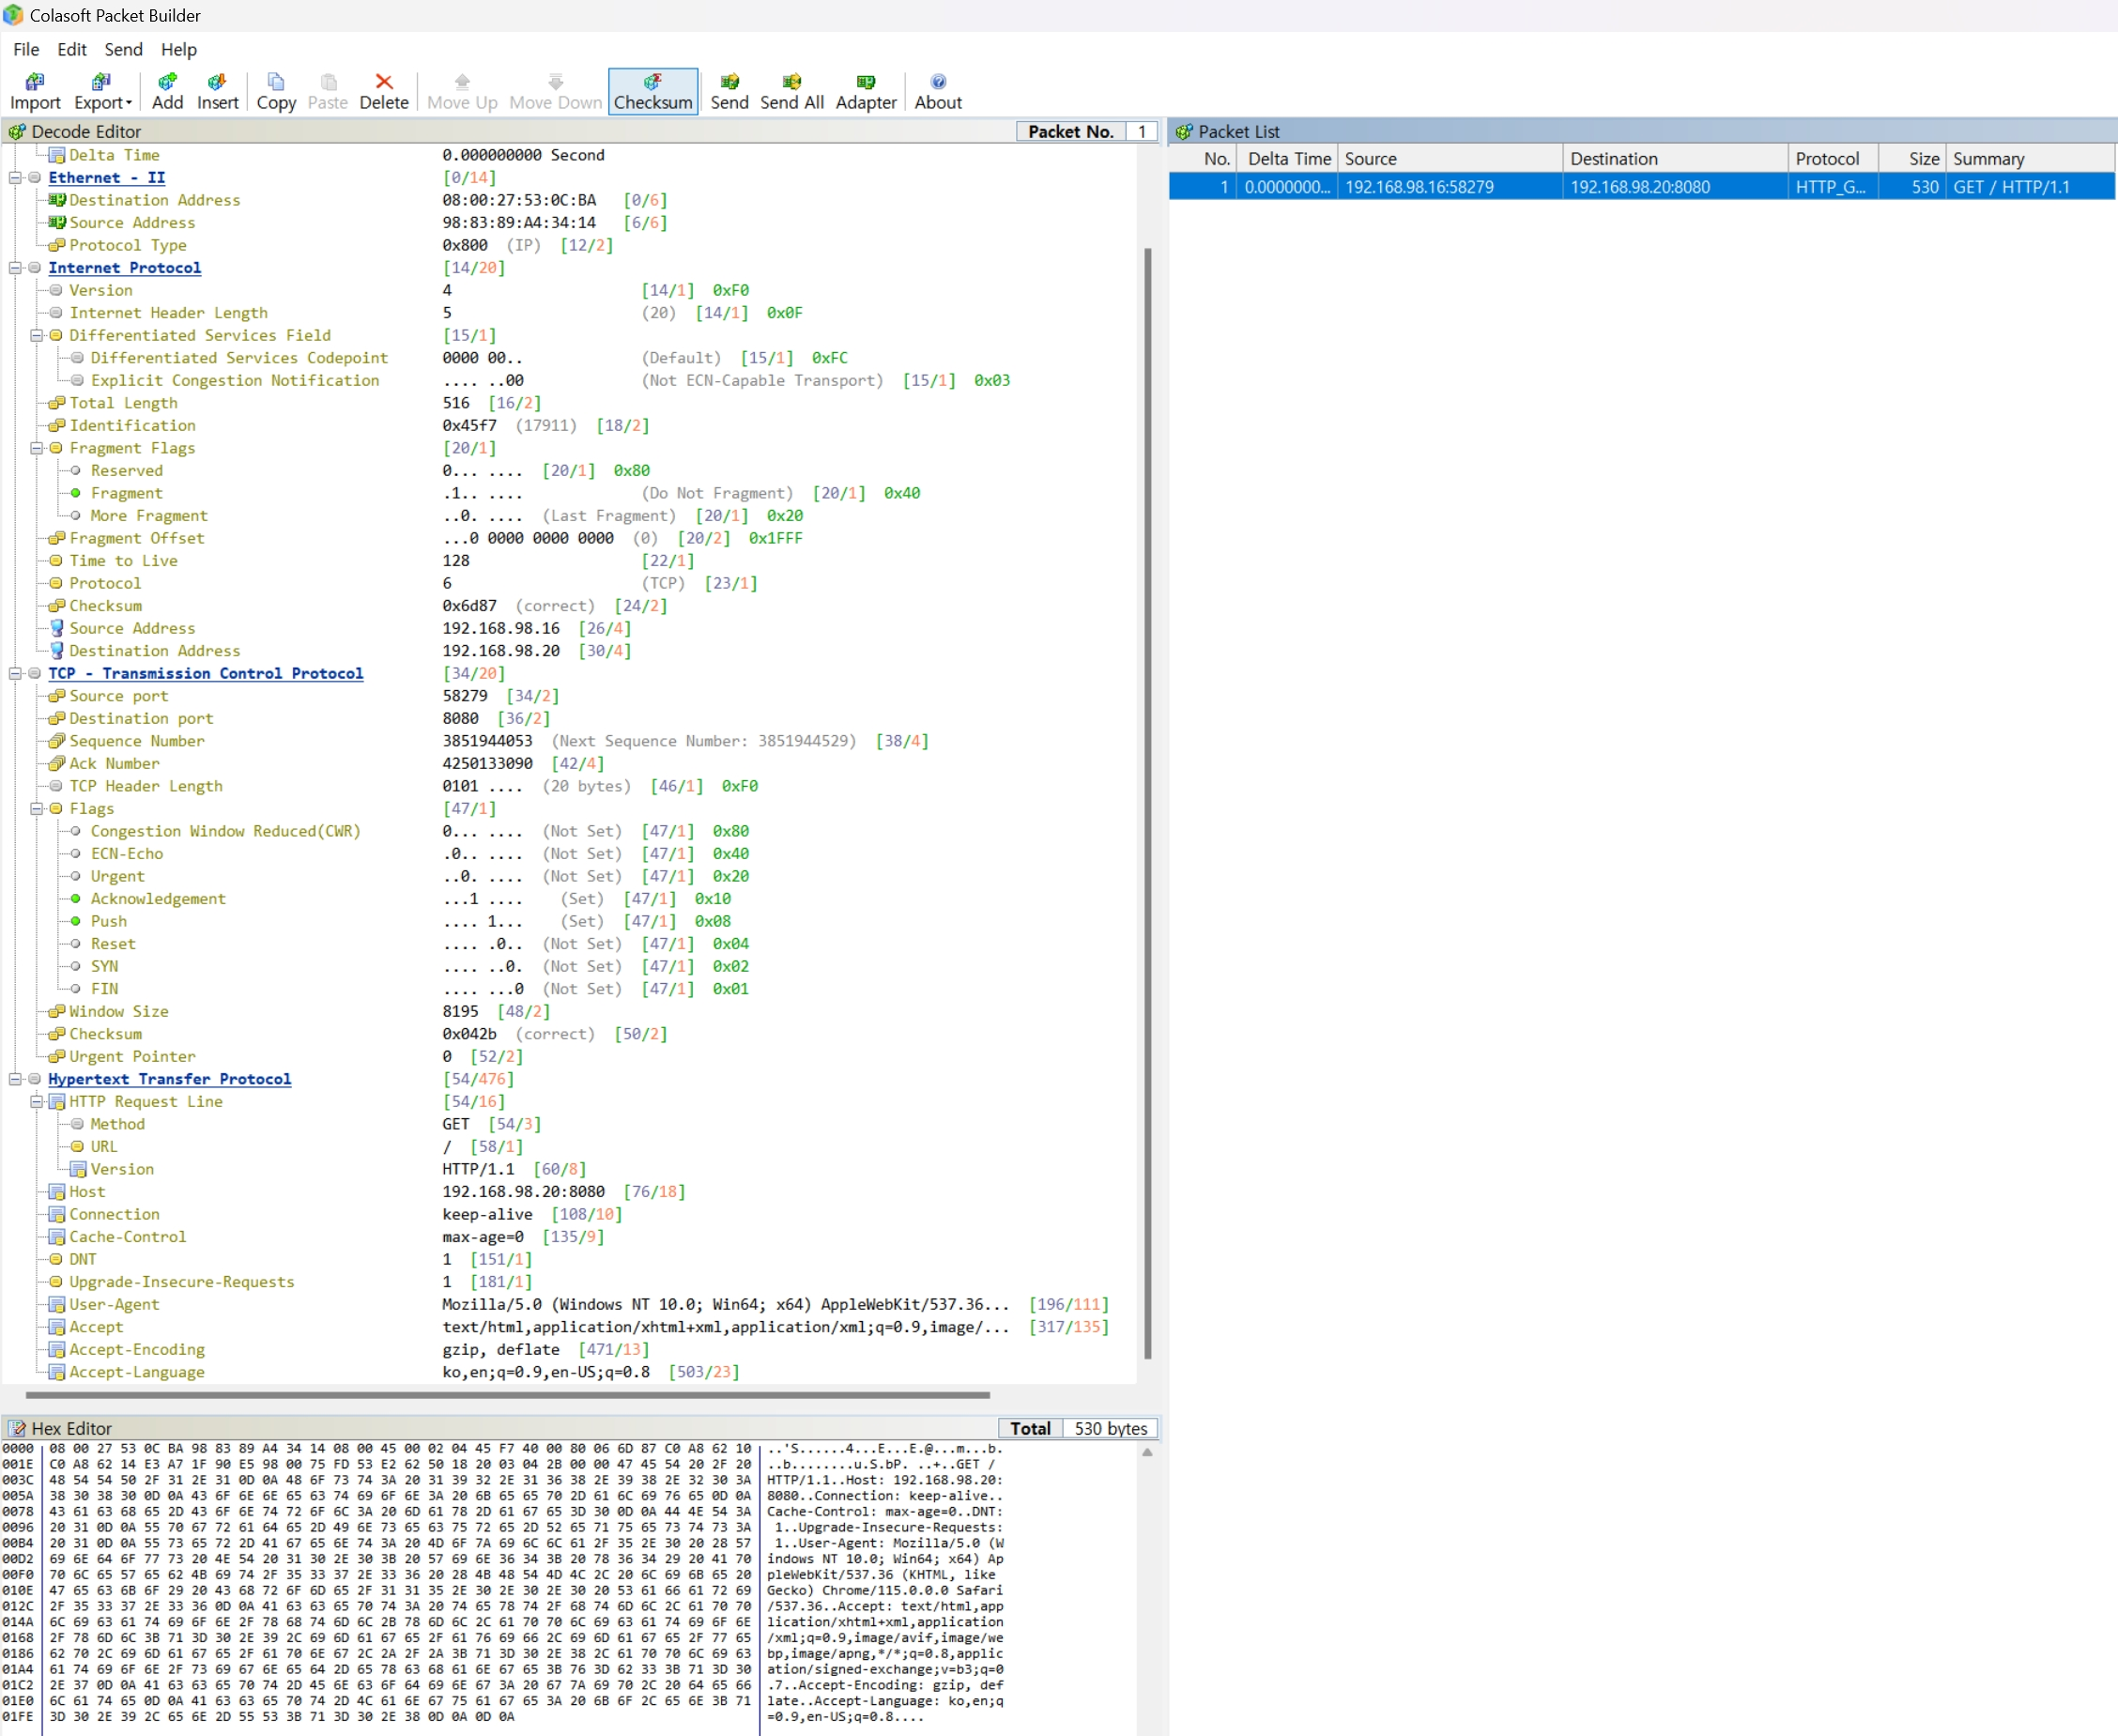Screen dimensions: 2118x1736
Task: Click the Send toolbar icon
Action: (730, 91)
